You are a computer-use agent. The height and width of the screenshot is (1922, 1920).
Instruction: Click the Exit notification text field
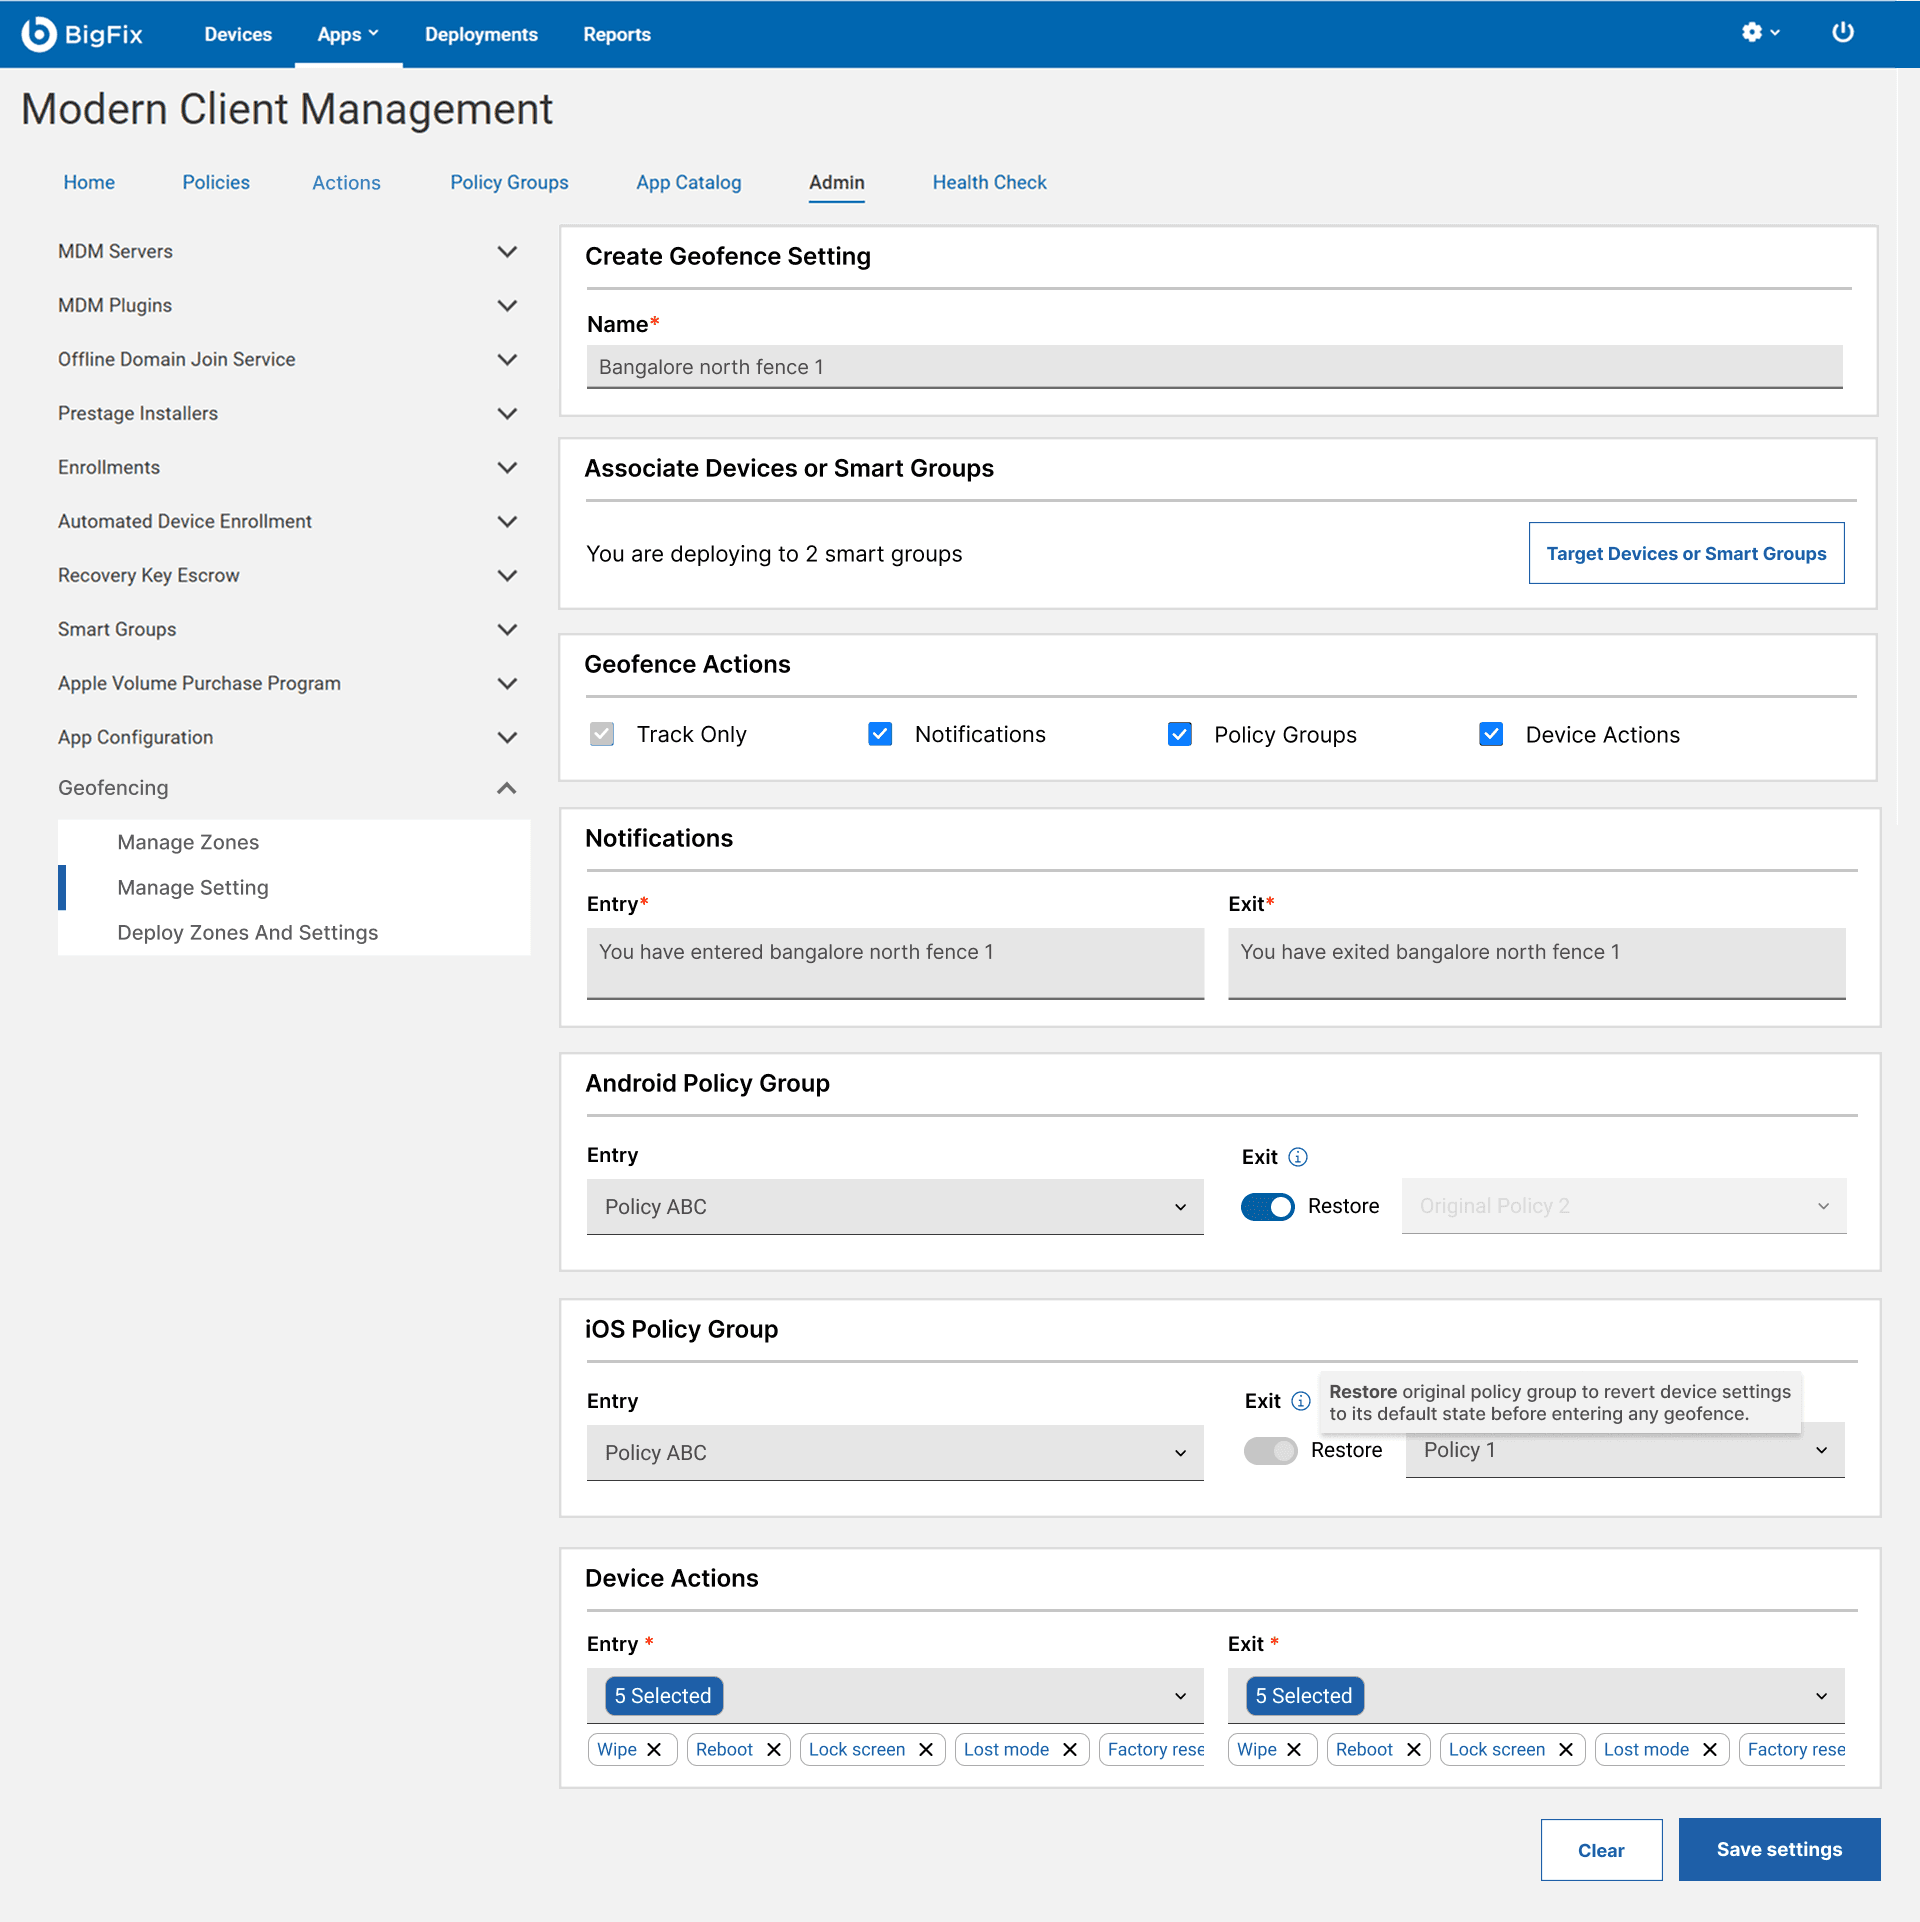click(x=1536, y=963)
